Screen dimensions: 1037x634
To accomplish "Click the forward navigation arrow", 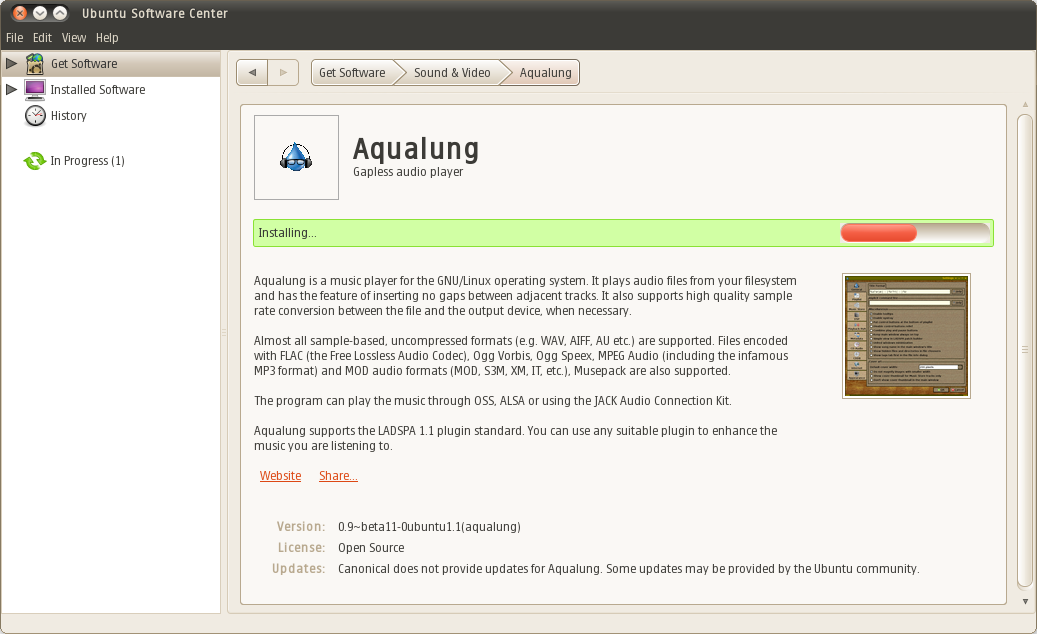I will pos(283,72).
